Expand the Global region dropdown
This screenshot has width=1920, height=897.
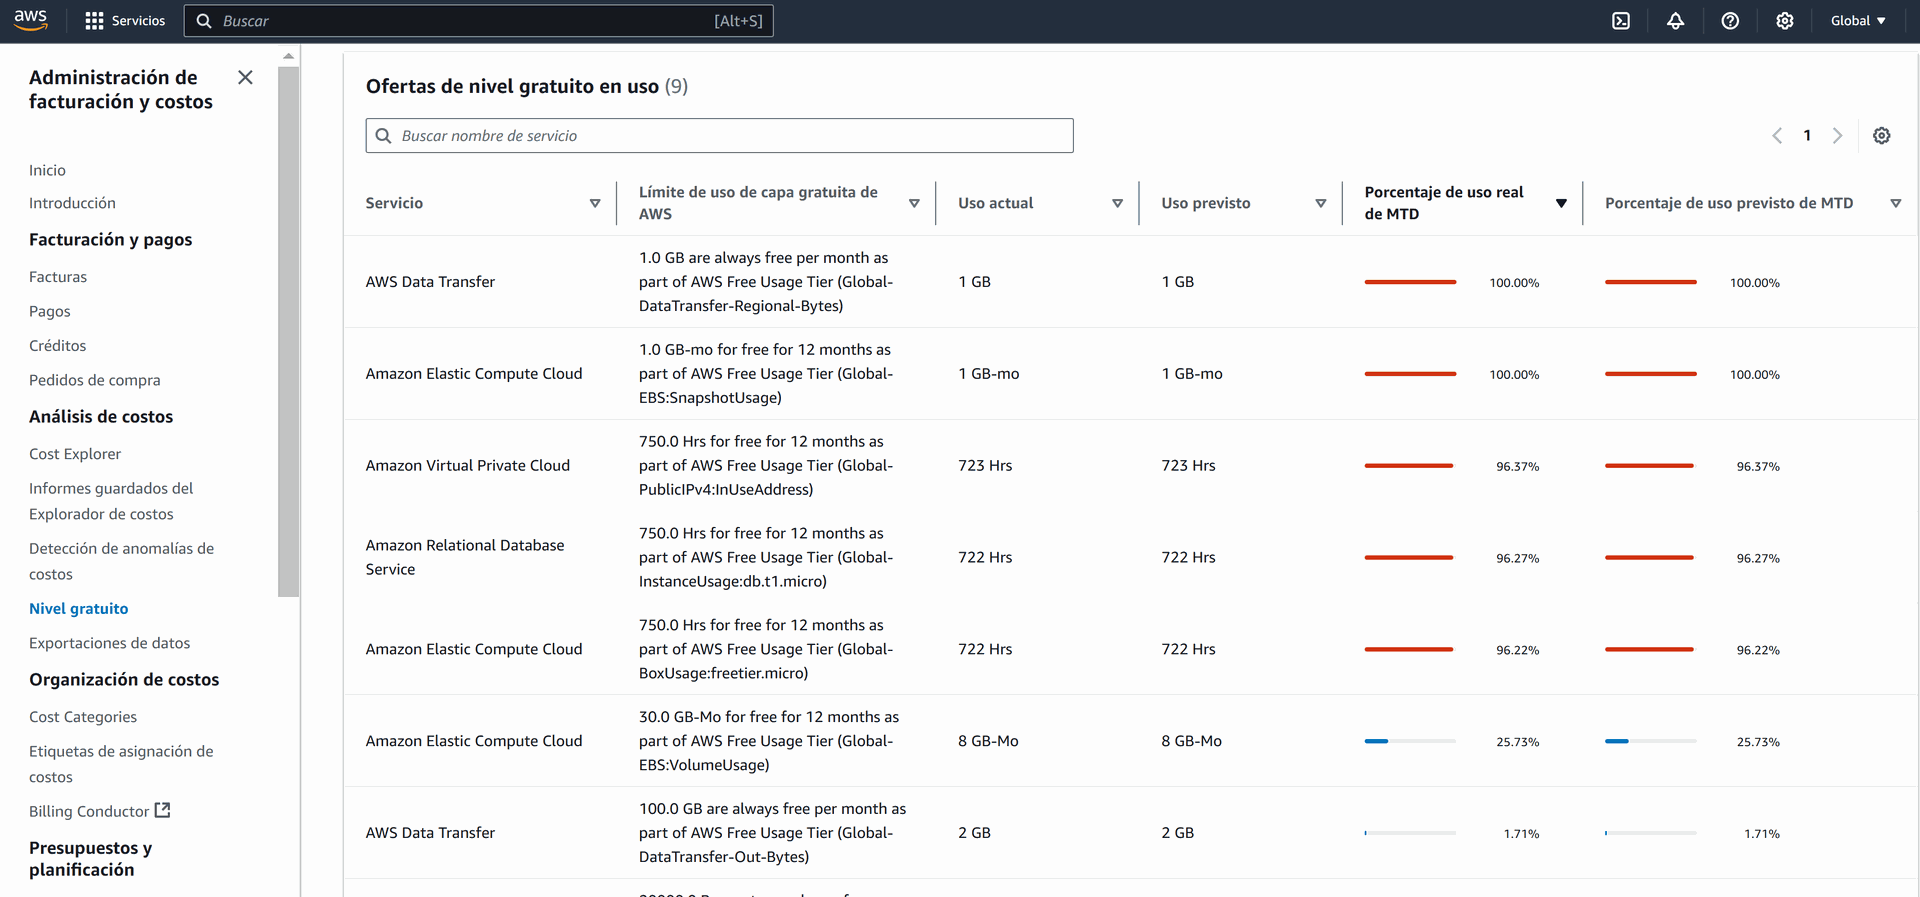tap(1857, 21)
